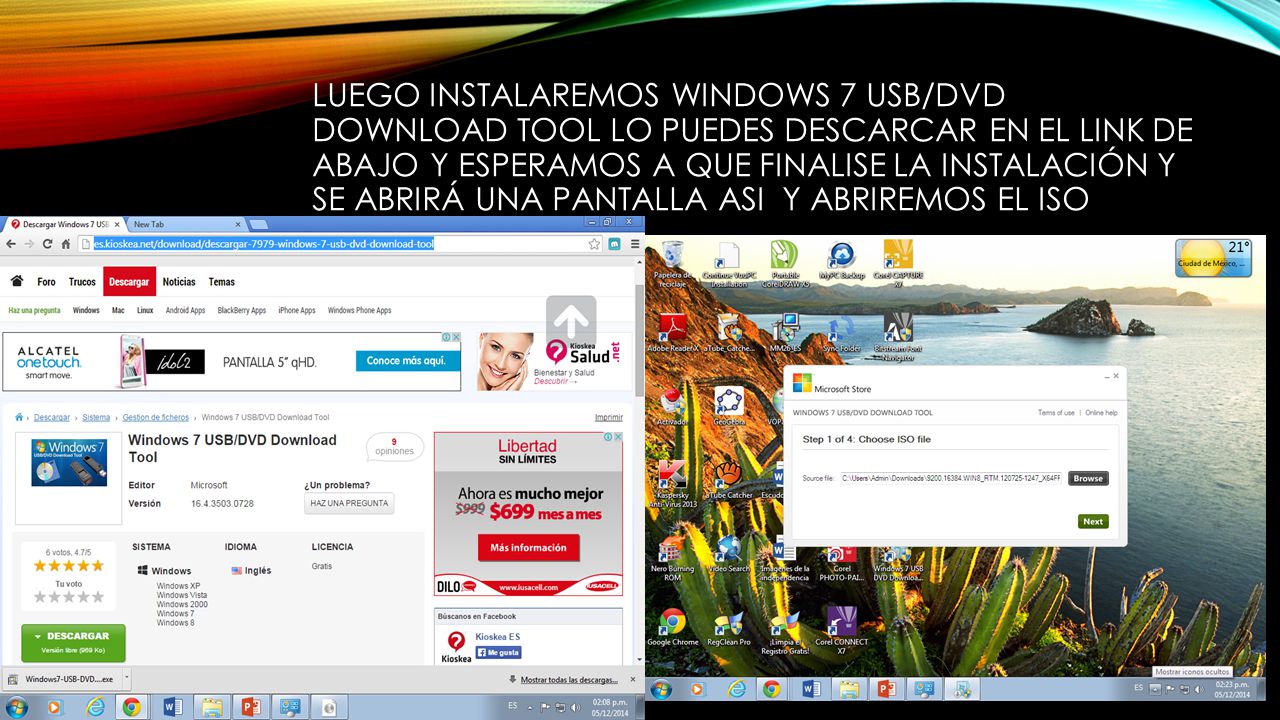Open Online help in download tool
The image size is (1280, 720).
(1102, 413)
